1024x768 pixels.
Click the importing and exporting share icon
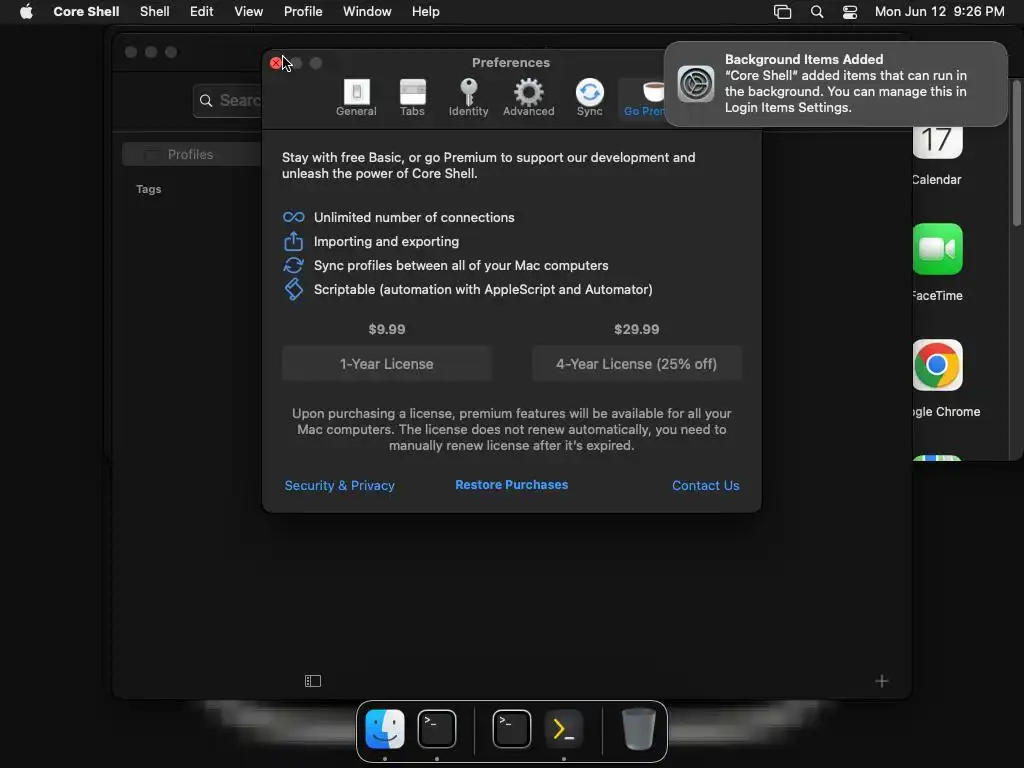point(293,241)
